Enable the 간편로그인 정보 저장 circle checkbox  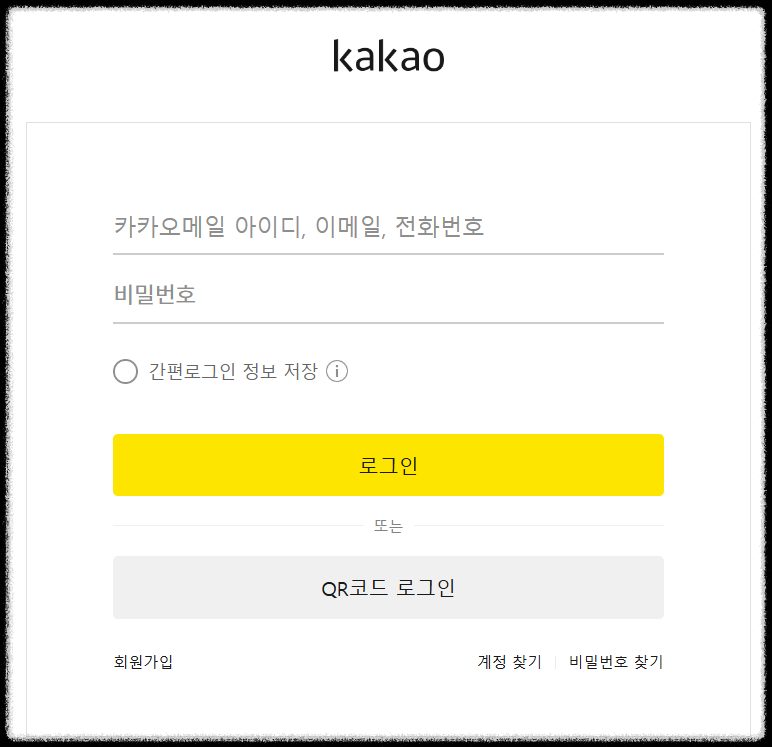(126, 371)
